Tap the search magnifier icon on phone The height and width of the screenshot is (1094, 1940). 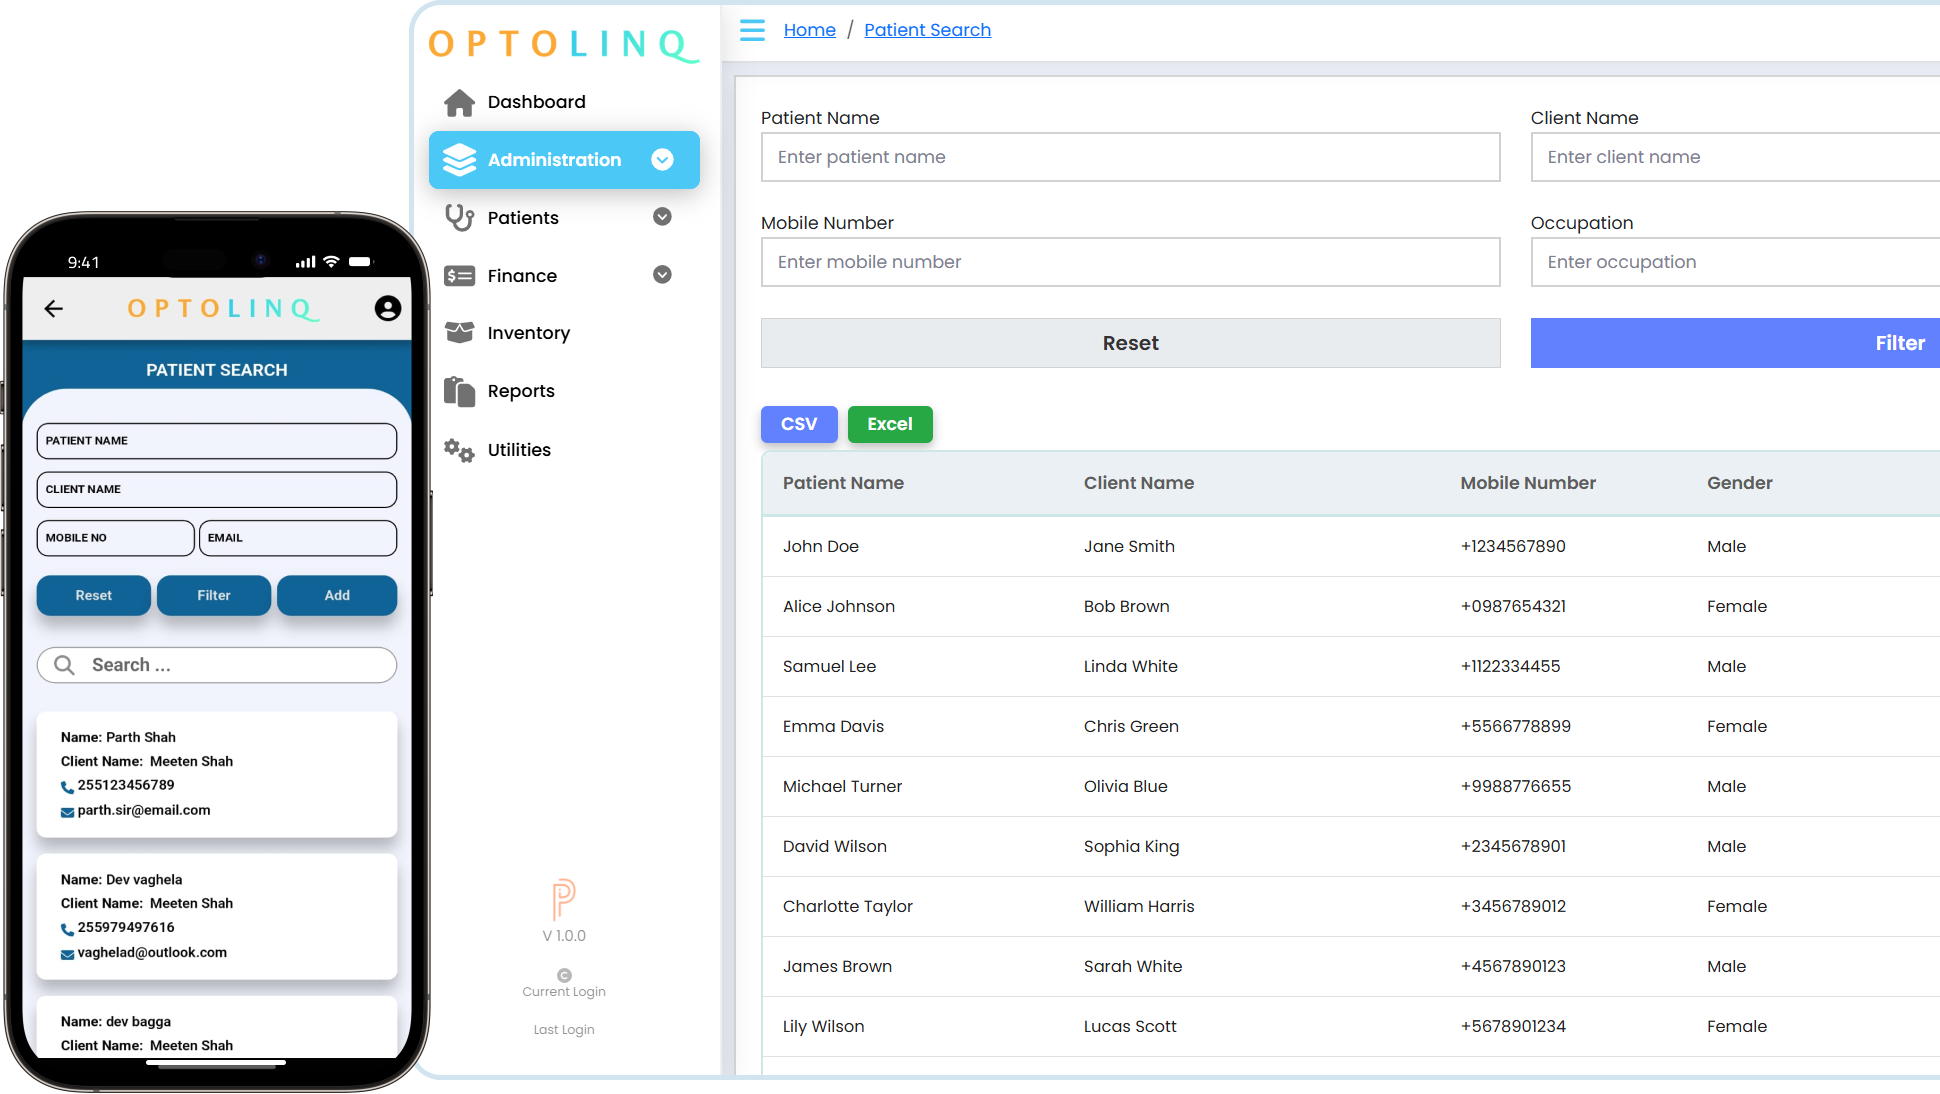[x=64, y=665]
